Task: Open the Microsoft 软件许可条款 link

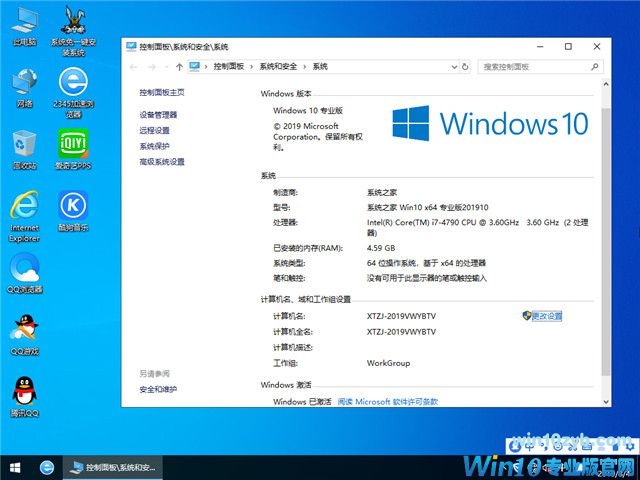Action: 388,402
